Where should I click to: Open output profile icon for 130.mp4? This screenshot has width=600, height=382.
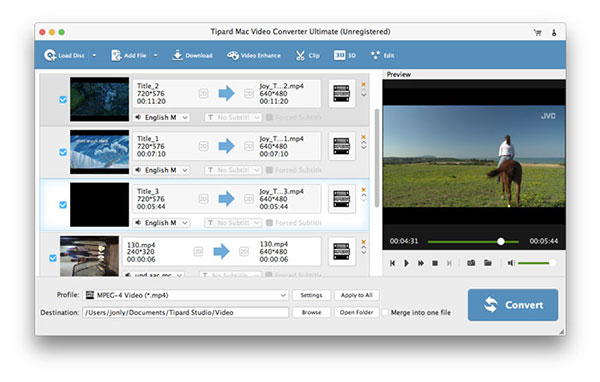342,251
